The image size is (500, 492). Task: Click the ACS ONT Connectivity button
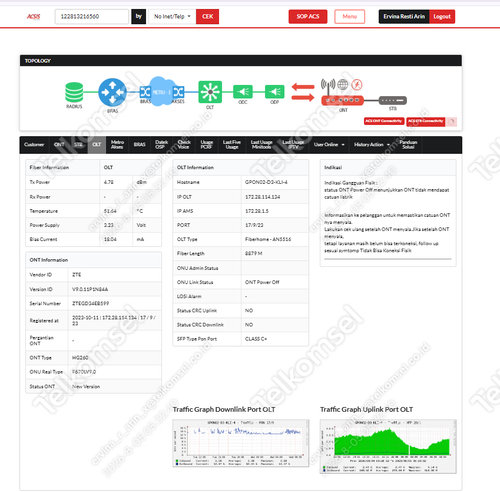tap(384, 121)
